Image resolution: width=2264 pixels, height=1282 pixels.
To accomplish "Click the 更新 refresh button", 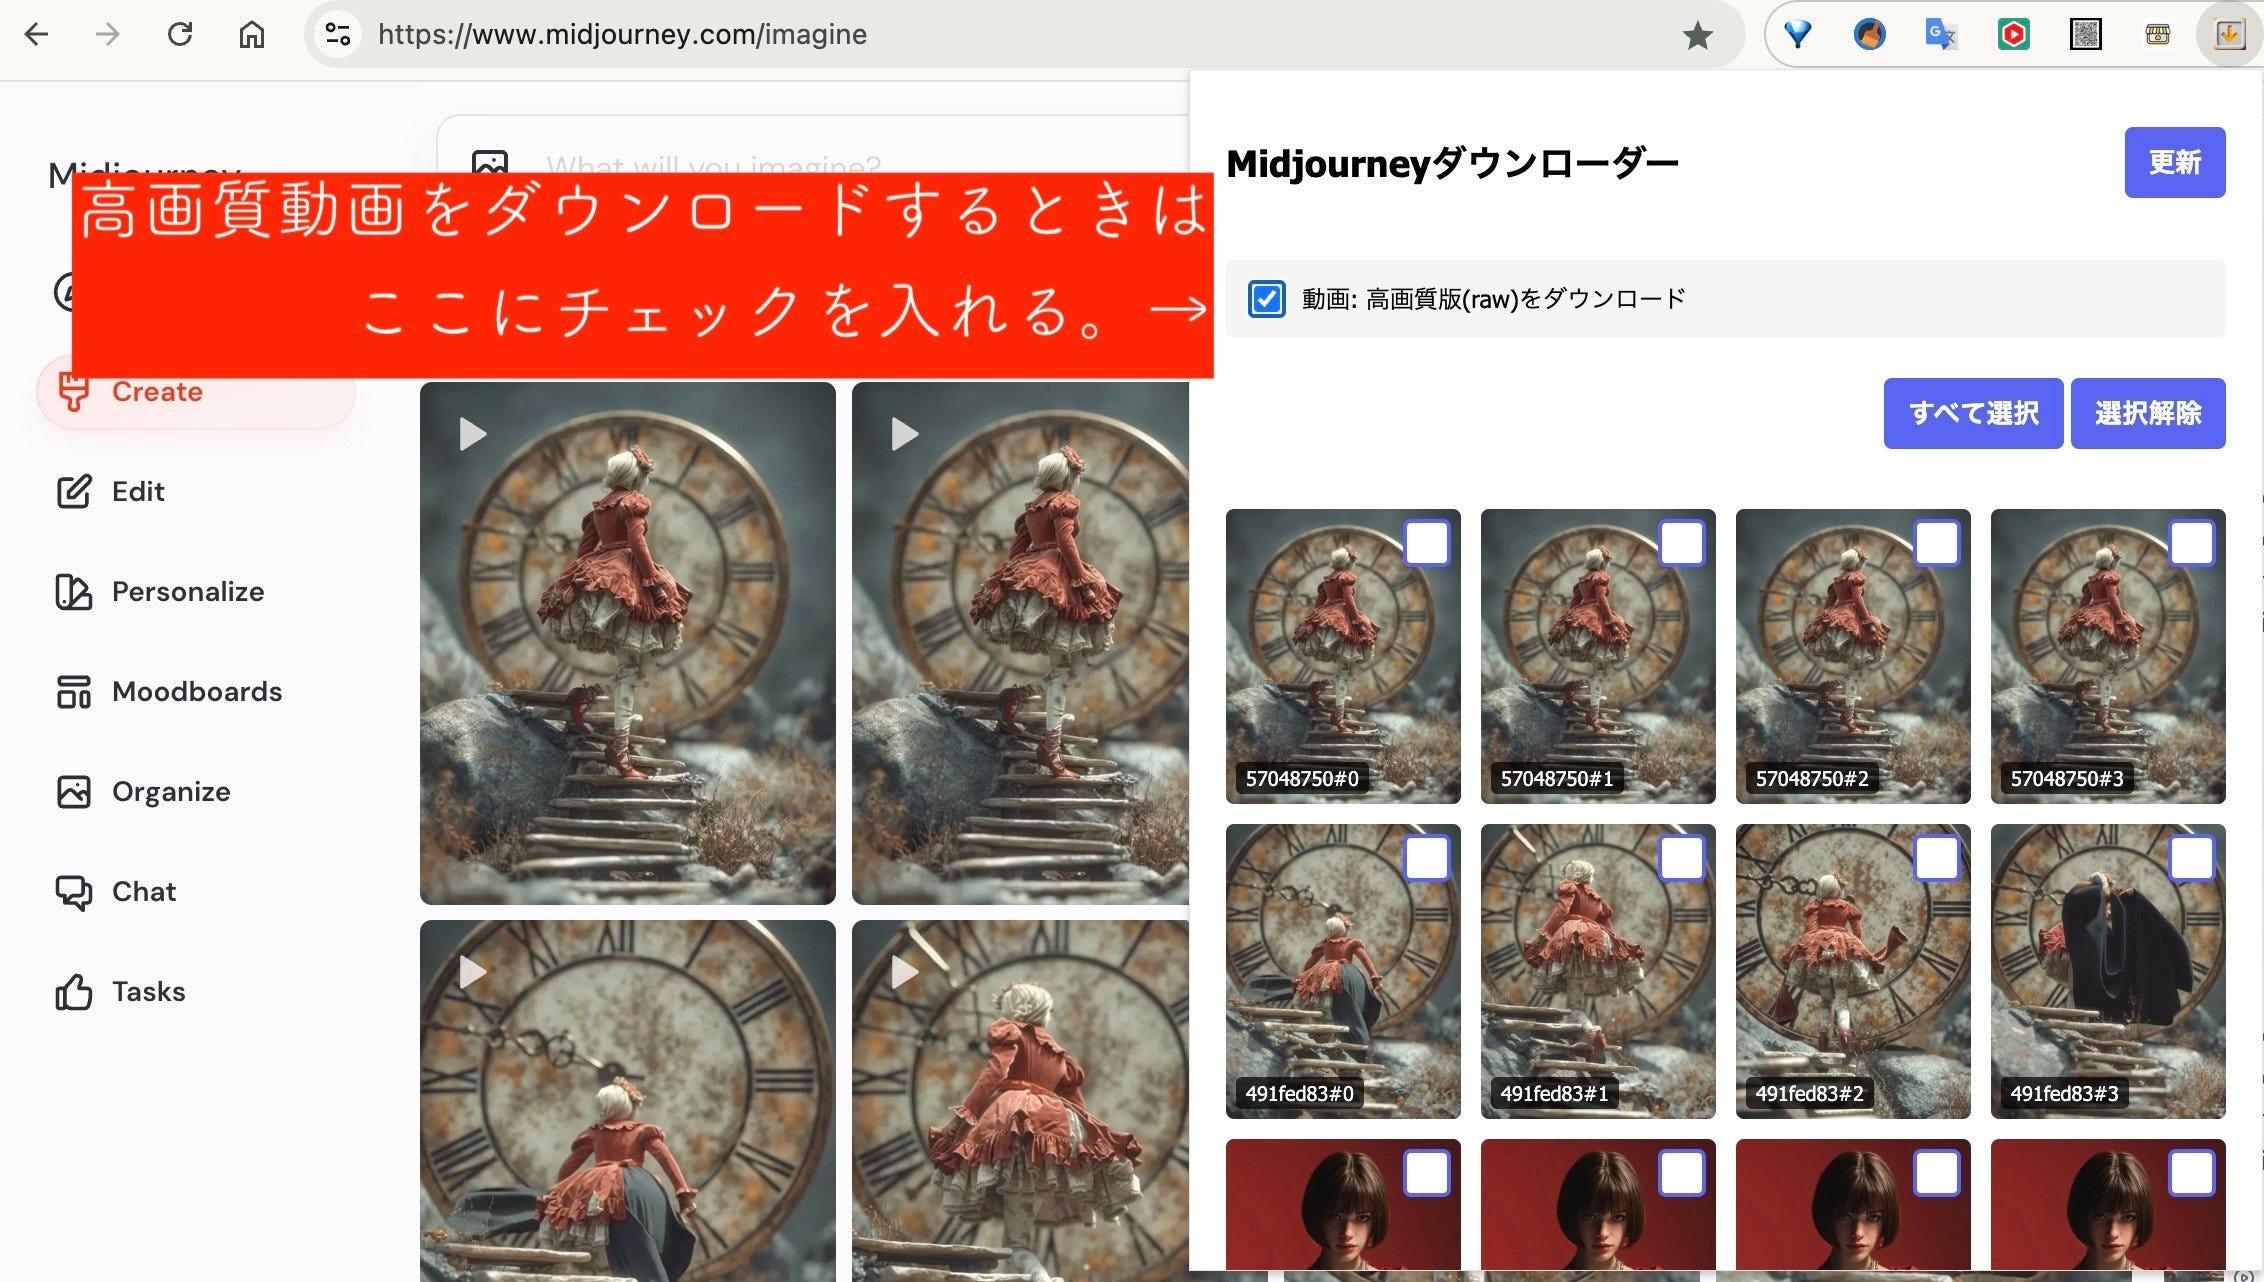I will 2175,162.
